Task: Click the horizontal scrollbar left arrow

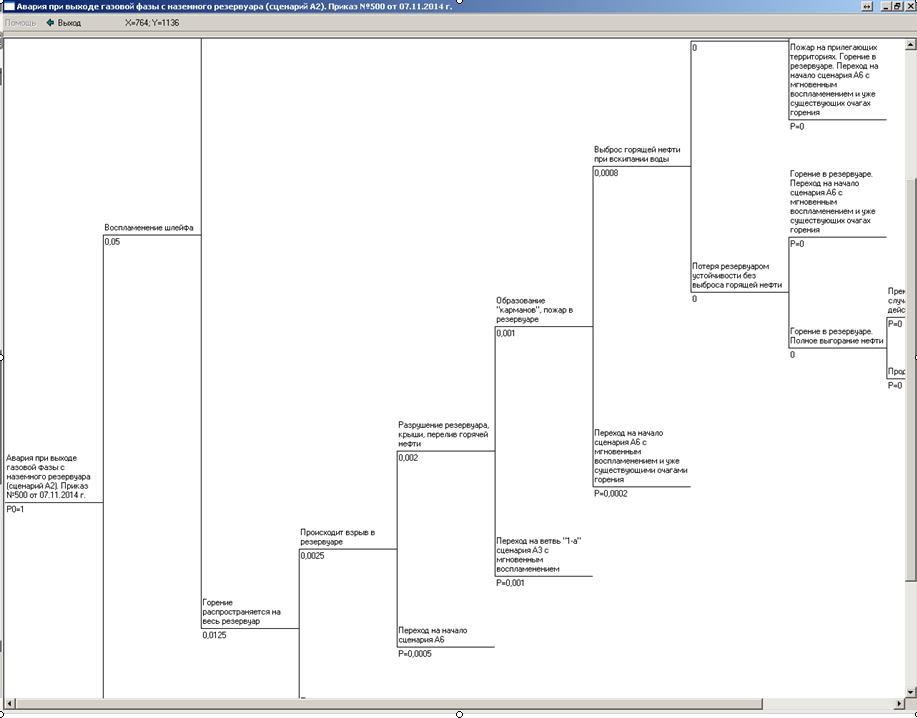Action: (8, 705)
